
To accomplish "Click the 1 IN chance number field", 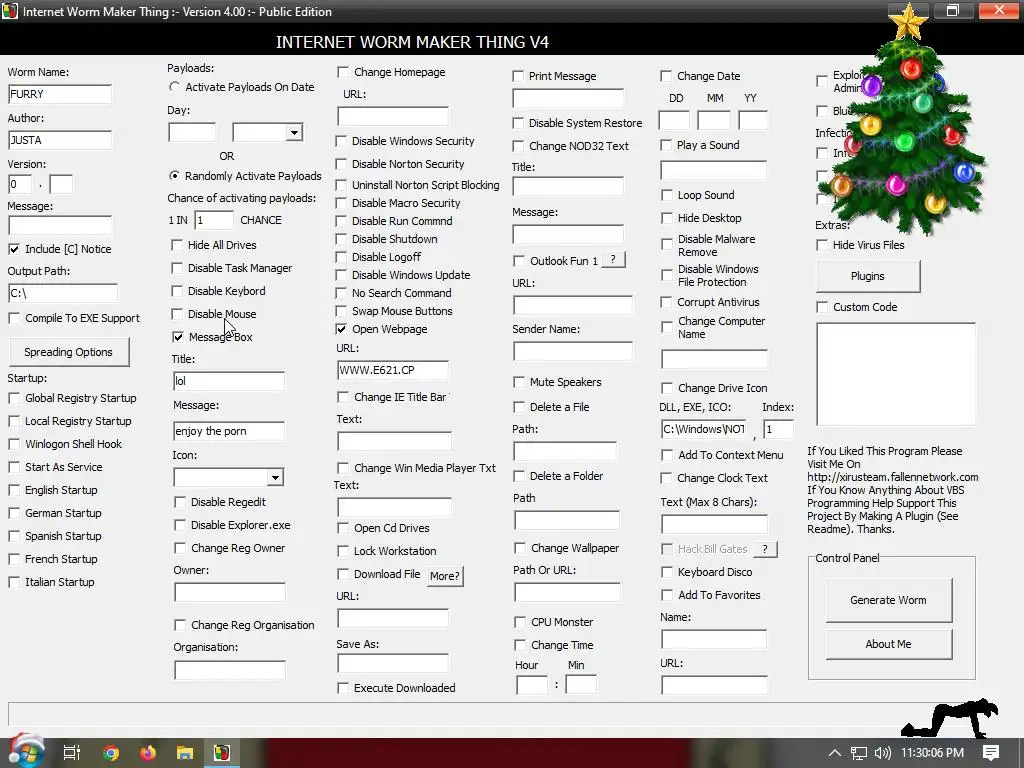I will (x=214, y=220).
